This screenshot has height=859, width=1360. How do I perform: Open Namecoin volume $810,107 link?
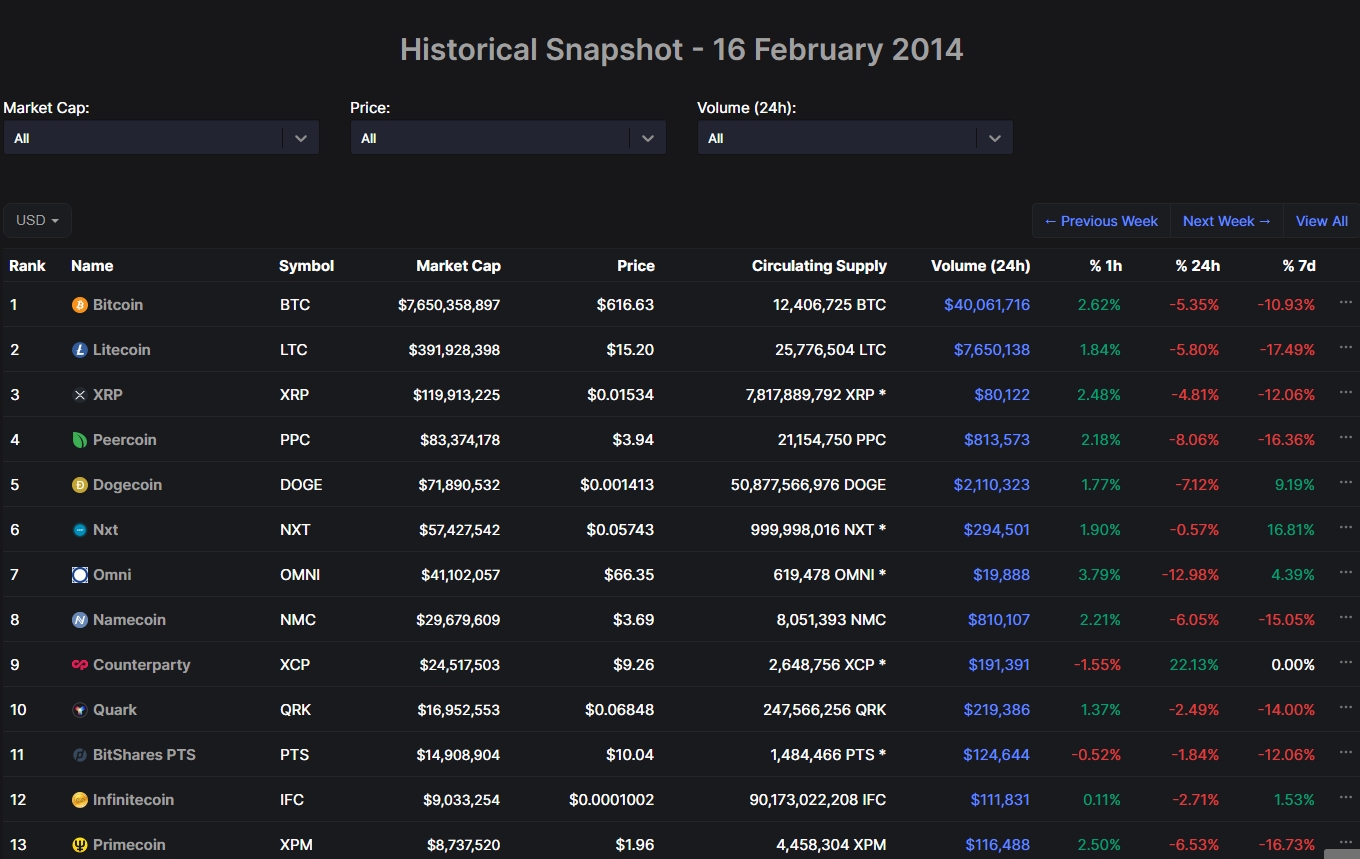coord(999,620)
